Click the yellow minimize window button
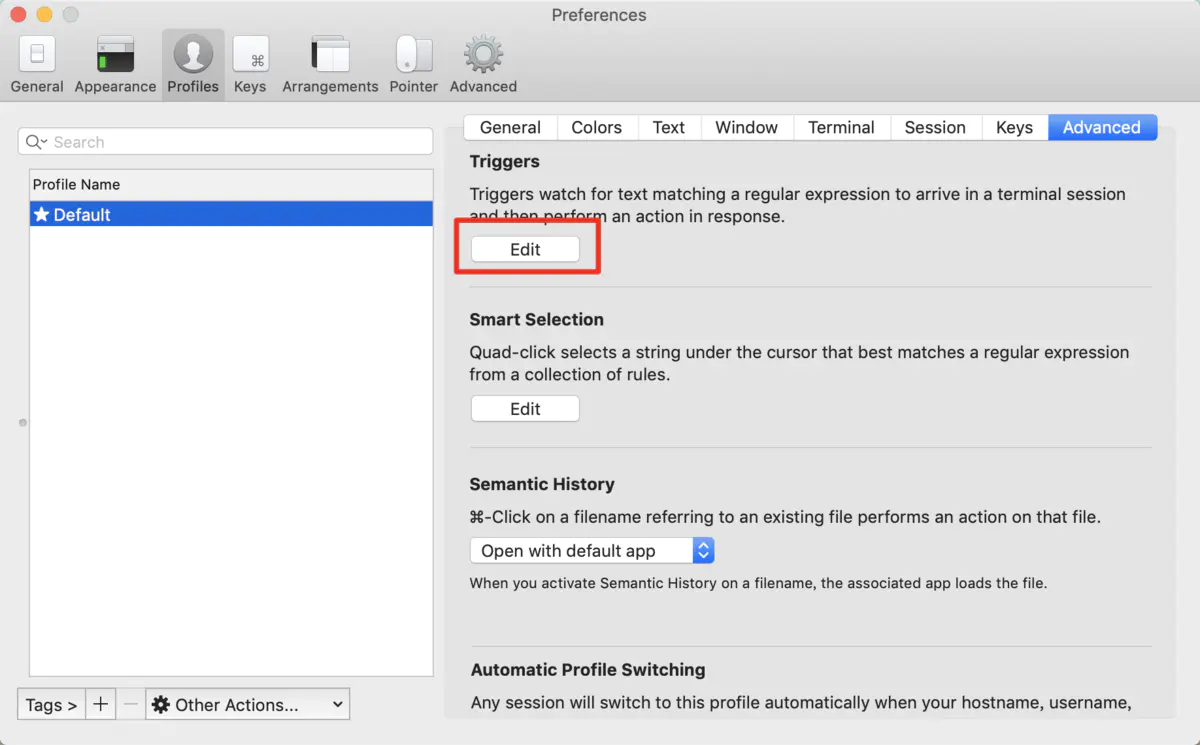Viewport: 1200px width, 745px height. coord(44,15)
